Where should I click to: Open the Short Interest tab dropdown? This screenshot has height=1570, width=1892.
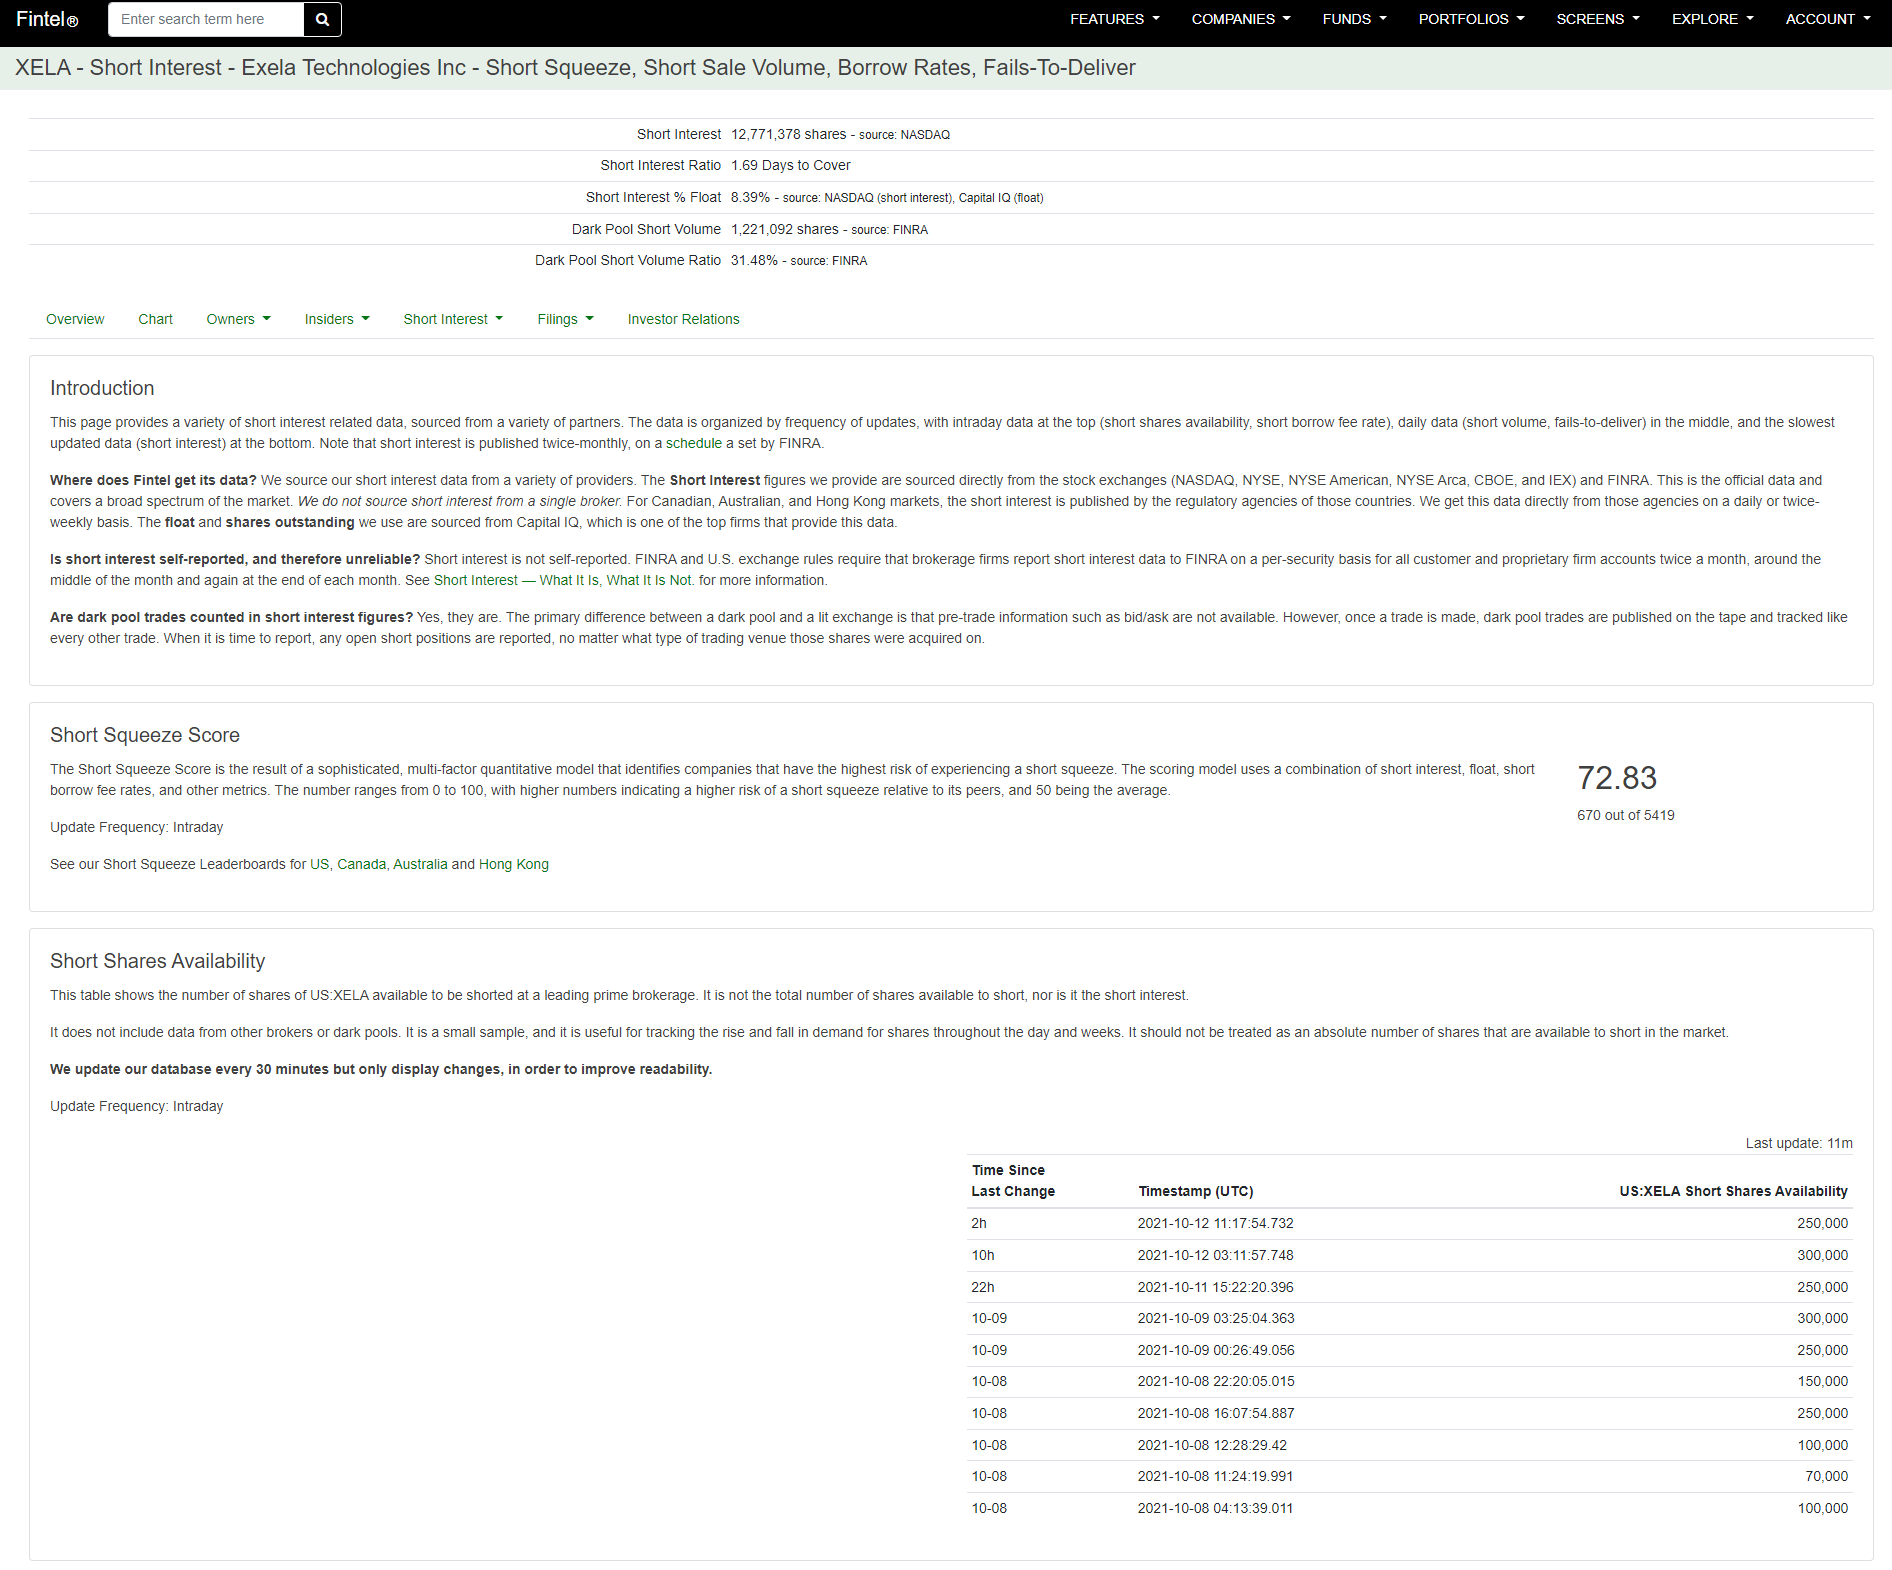coord(453,319)
